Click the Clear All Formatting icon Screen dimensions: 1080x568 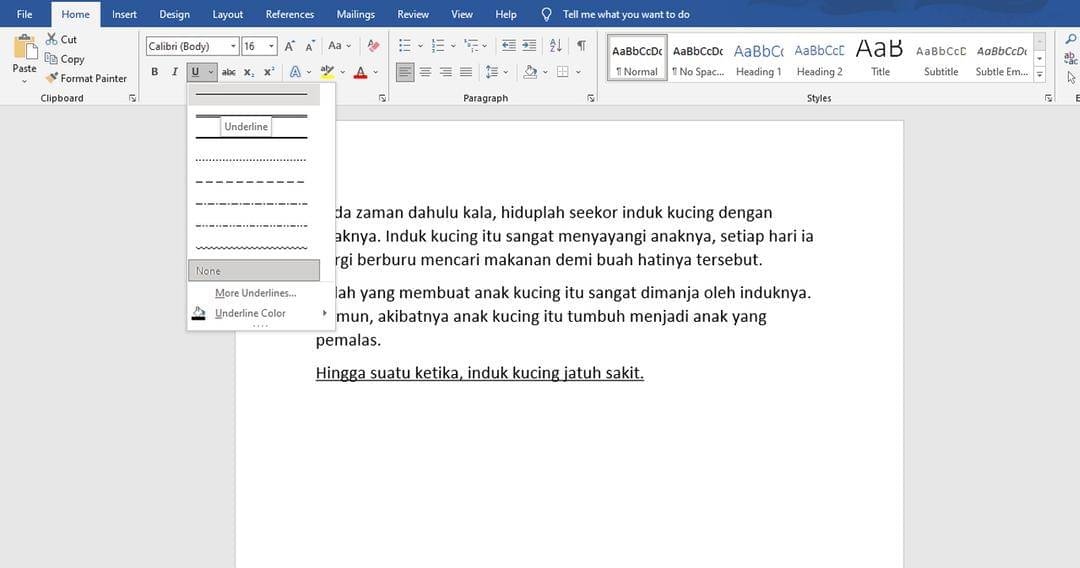(x=373, y=46)
